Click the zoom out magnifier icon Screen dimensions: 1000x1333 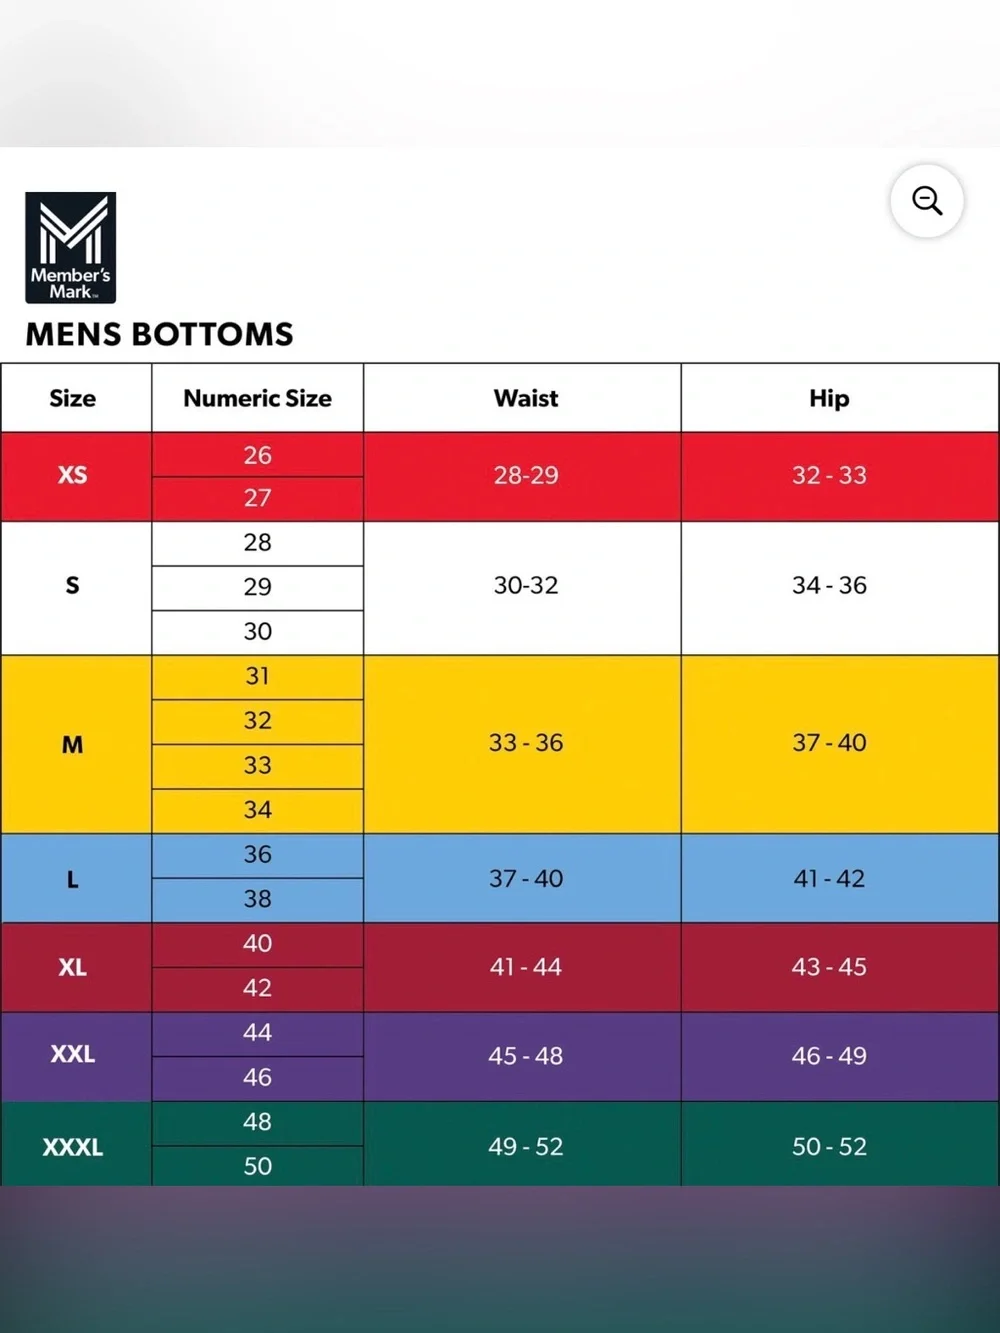point(927,201)
